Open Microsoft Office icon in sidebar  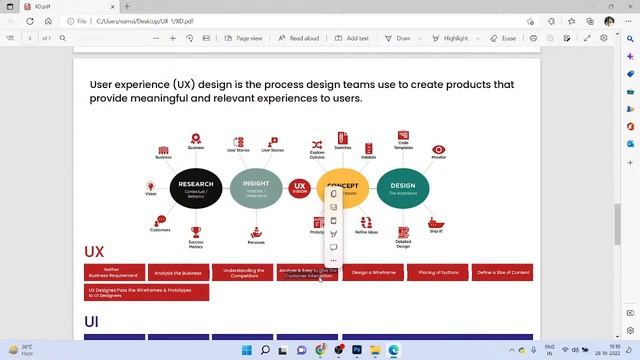pos(630,127)
